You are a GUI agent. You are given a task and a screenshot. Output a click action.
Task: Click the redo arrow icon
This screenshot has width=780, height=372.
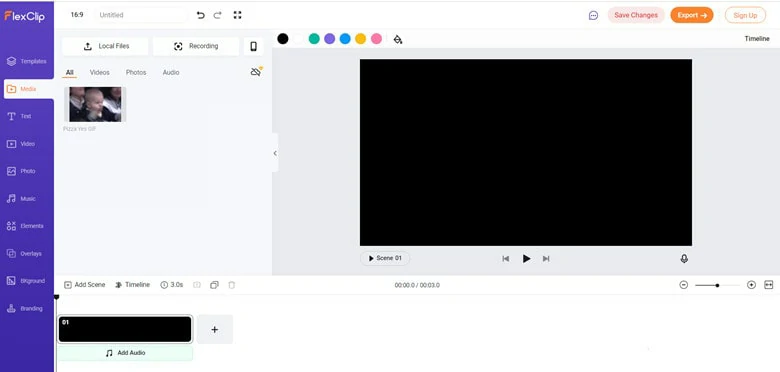pos(217,15)
